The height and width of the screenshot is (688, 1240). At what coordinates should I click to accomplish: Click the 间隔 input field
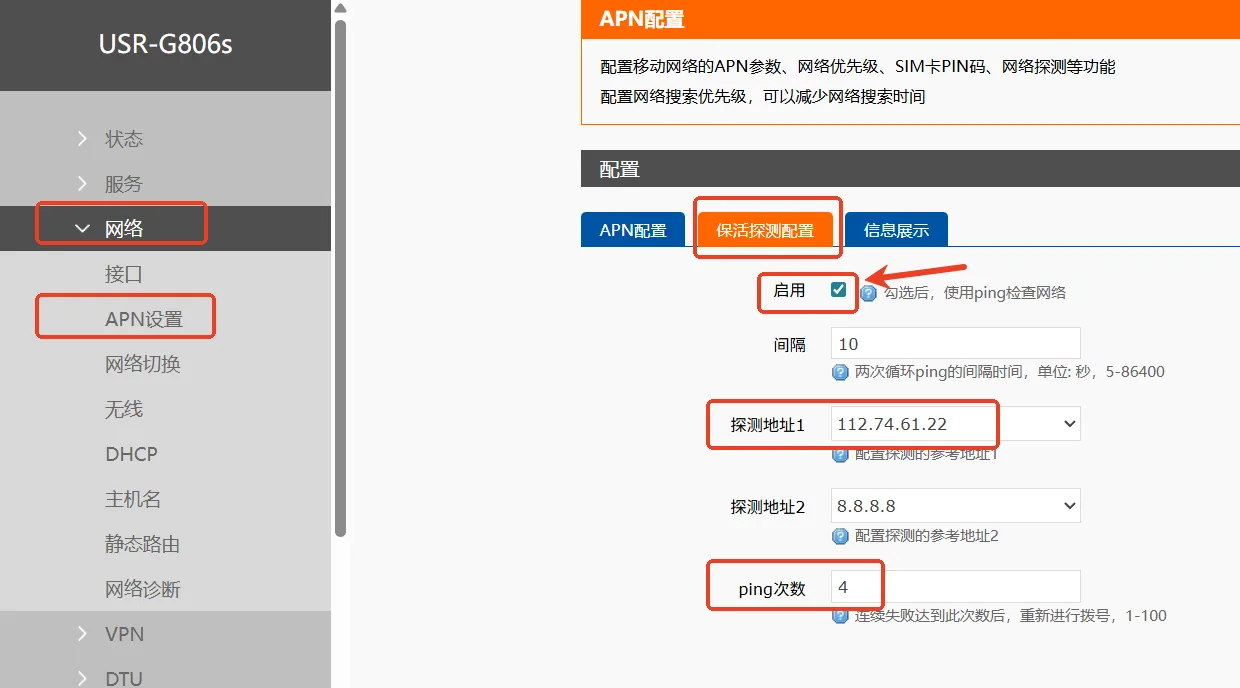(956, 343)
